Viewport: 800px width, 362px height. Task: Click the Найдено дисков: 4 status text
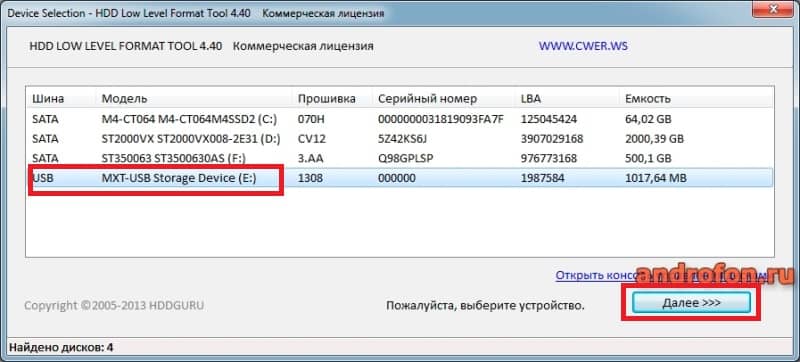61,348
